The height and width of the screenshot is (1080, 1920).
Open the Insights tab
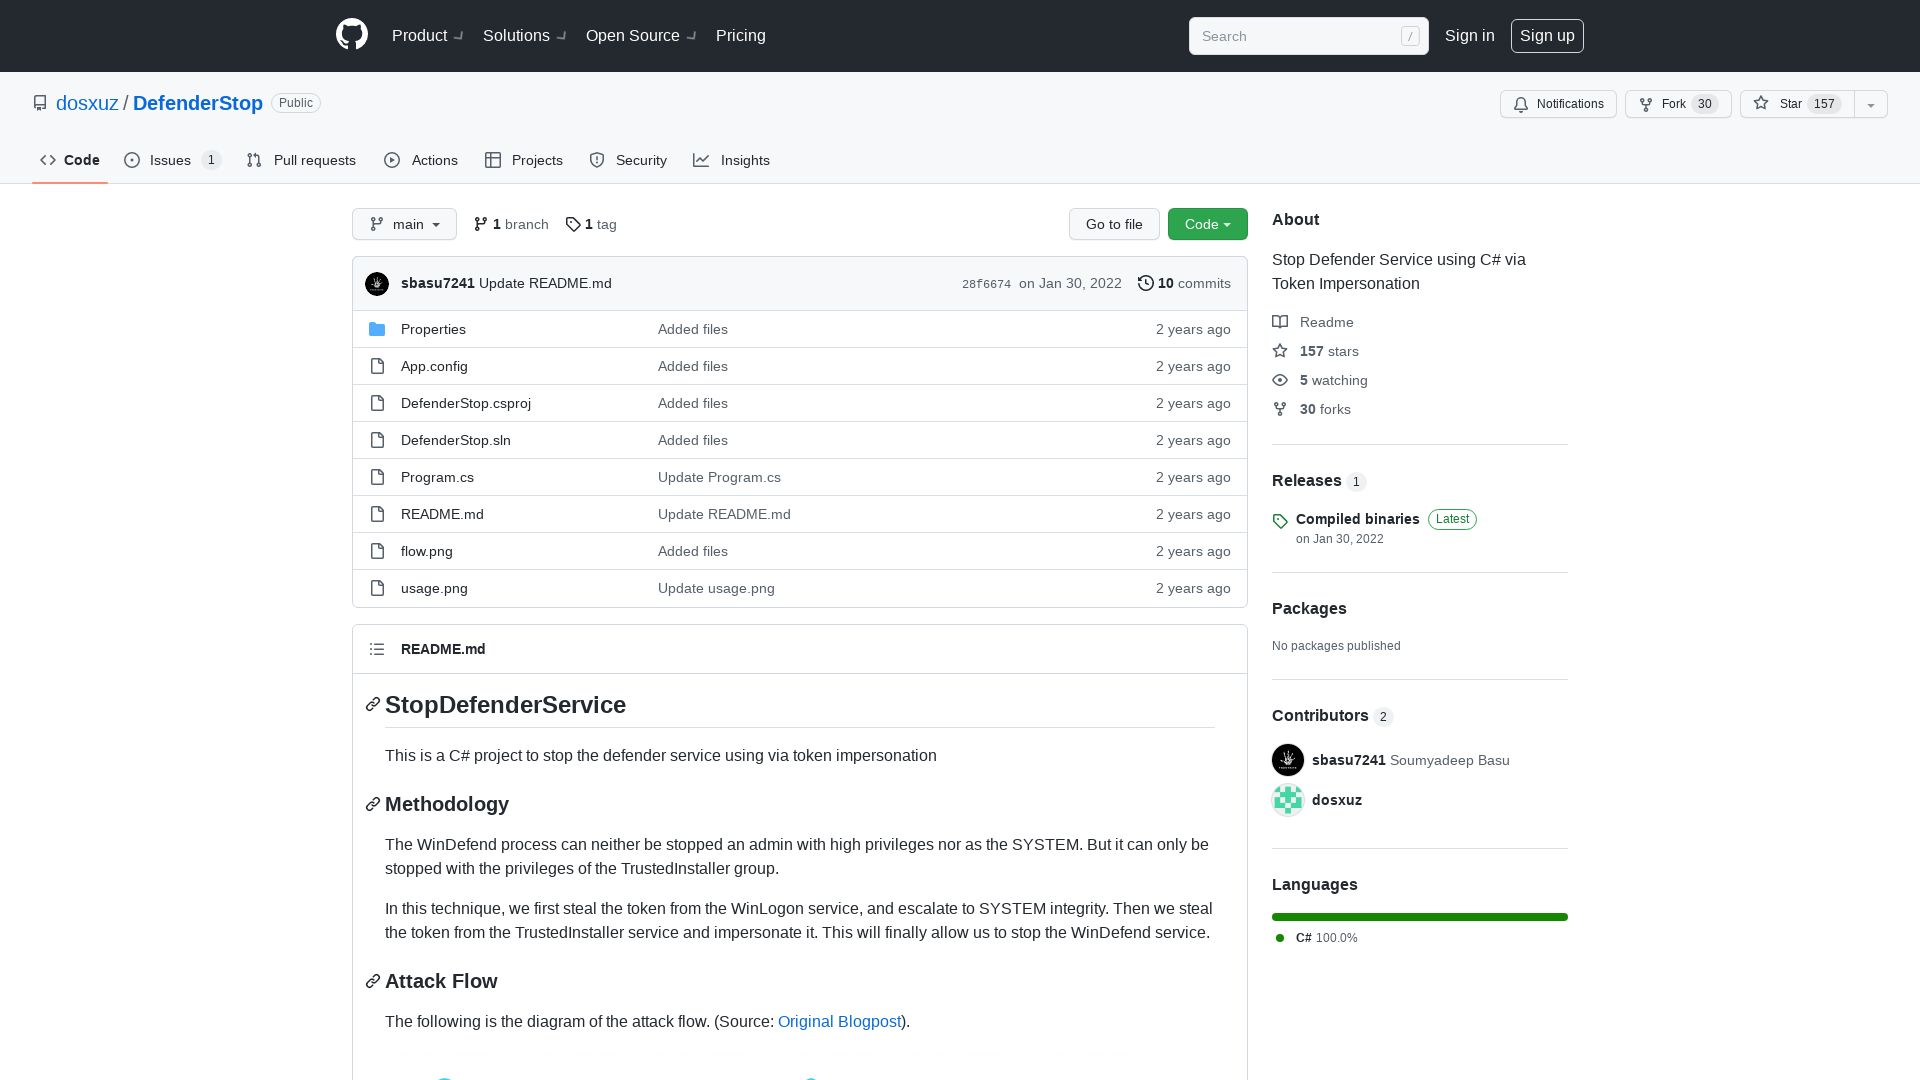tap(732, 160)
